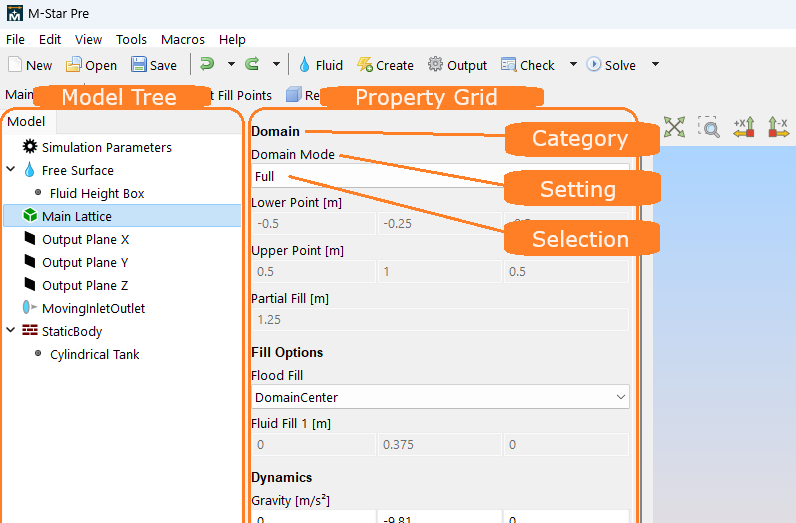Viewport: 796px width, 523px height.
Task: Select the Fluid Height Box item
Action: pyautogui.click(x=97, y=193)
